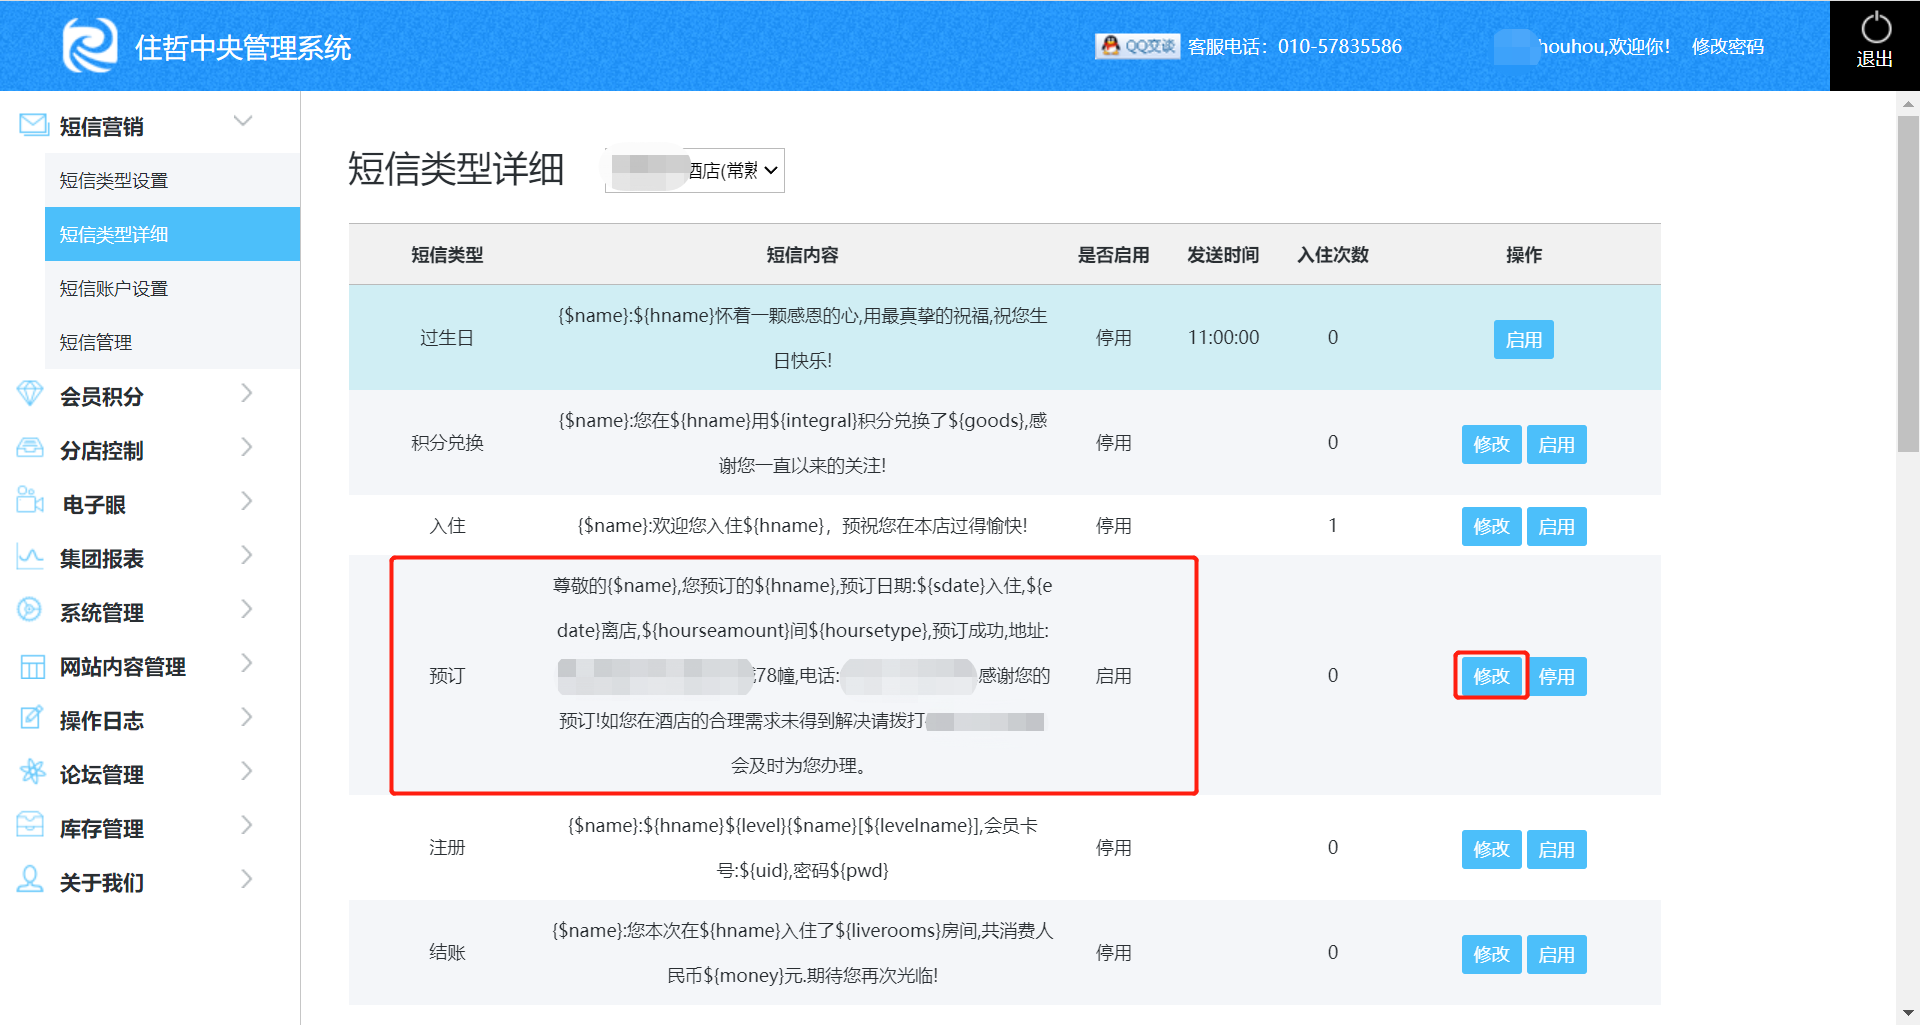Modify the 预订 SMS template
Image resolution: width=1920 pixels, height=1025 pixels.
tap(1491, 676)
